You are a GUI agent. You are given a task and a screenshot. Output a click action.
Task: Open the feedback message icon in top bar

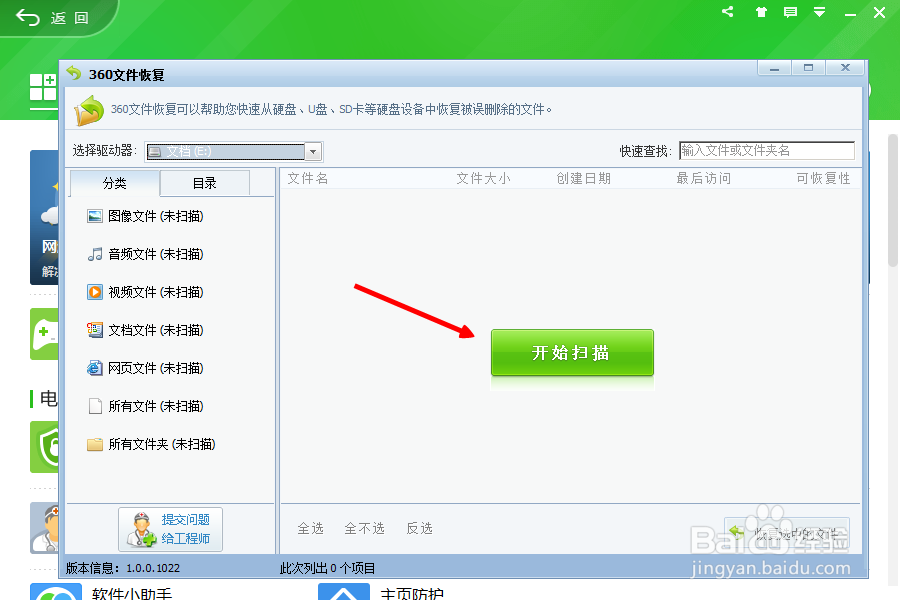tap(790, 12)
